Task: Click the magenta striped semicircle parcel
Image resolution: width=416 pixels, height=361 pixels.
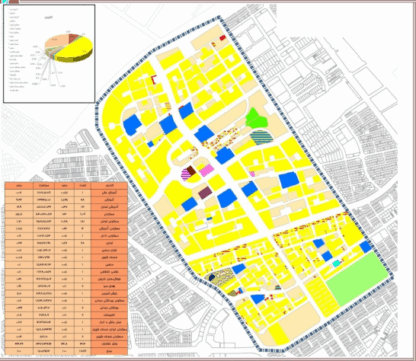Action: click(x=185, y=175)
